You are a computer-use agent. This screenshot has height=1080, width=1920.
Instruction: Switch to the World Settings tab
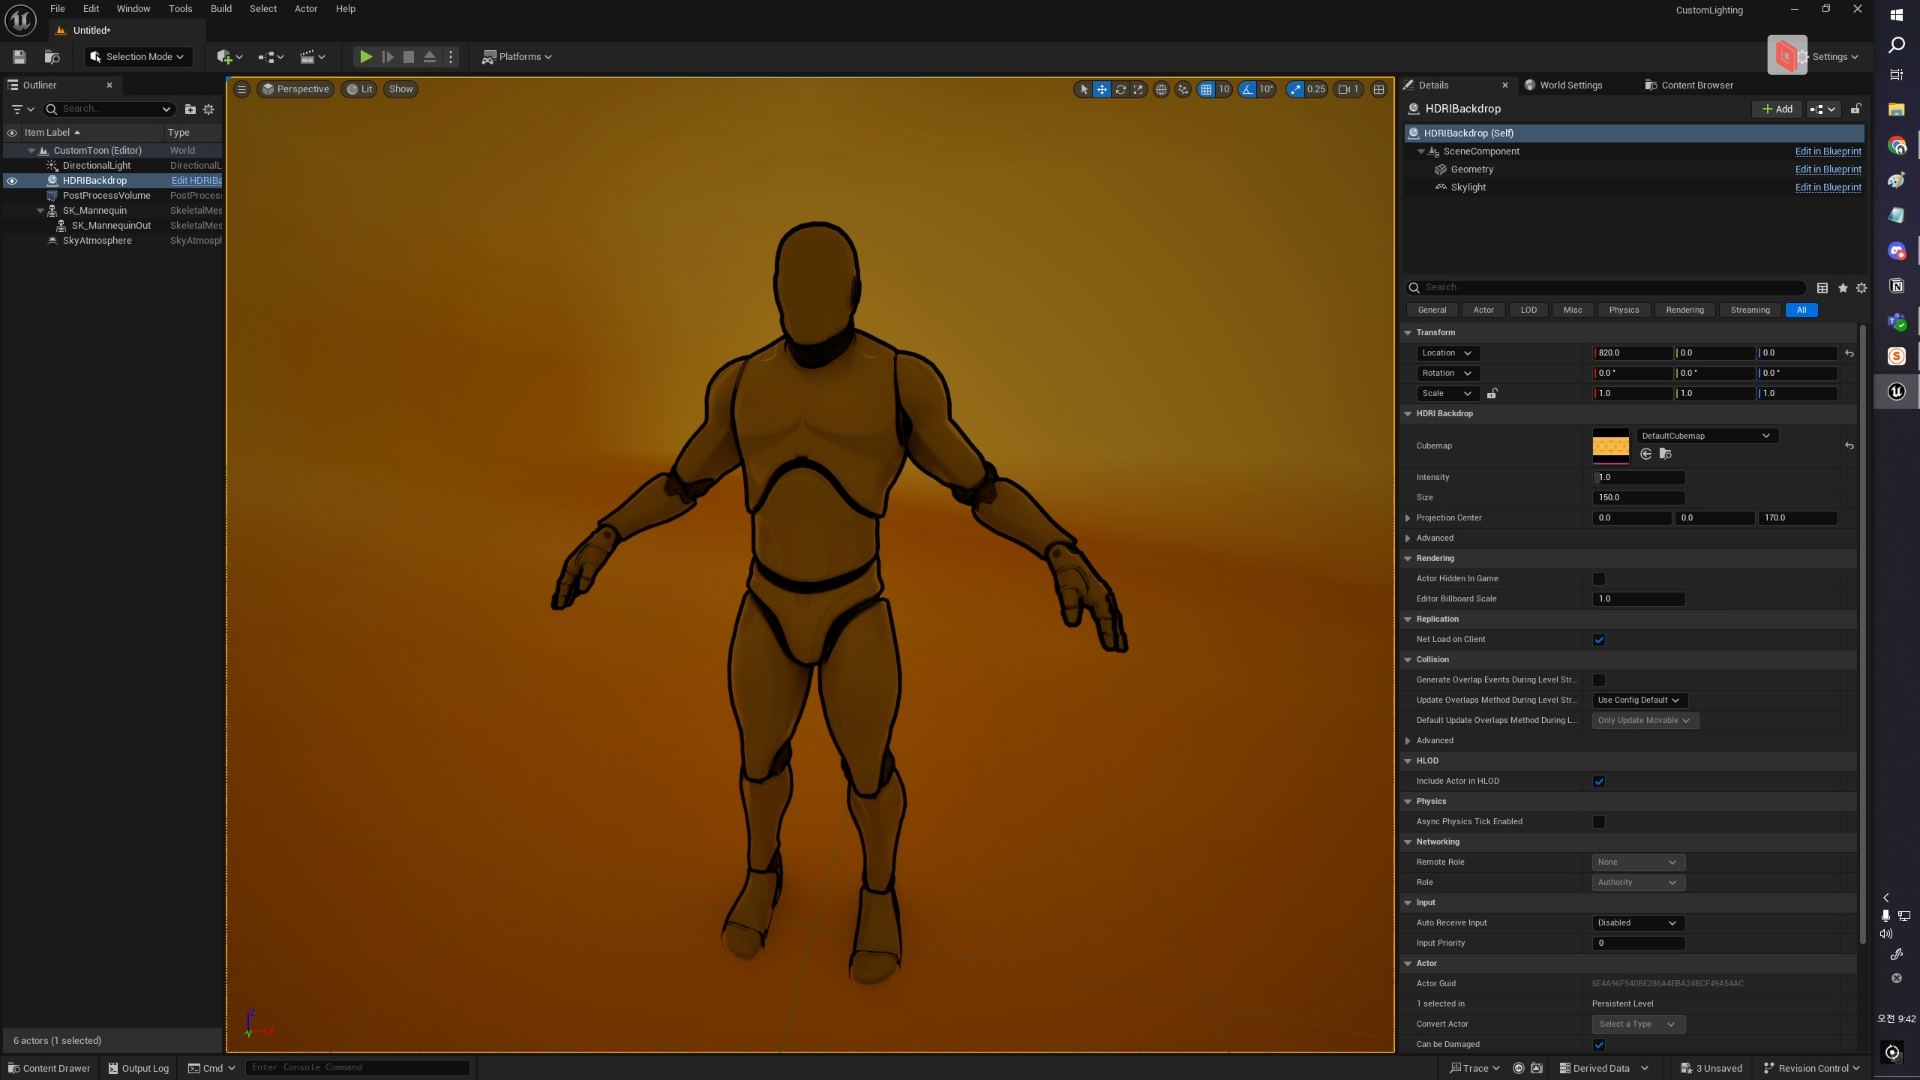1570,85
